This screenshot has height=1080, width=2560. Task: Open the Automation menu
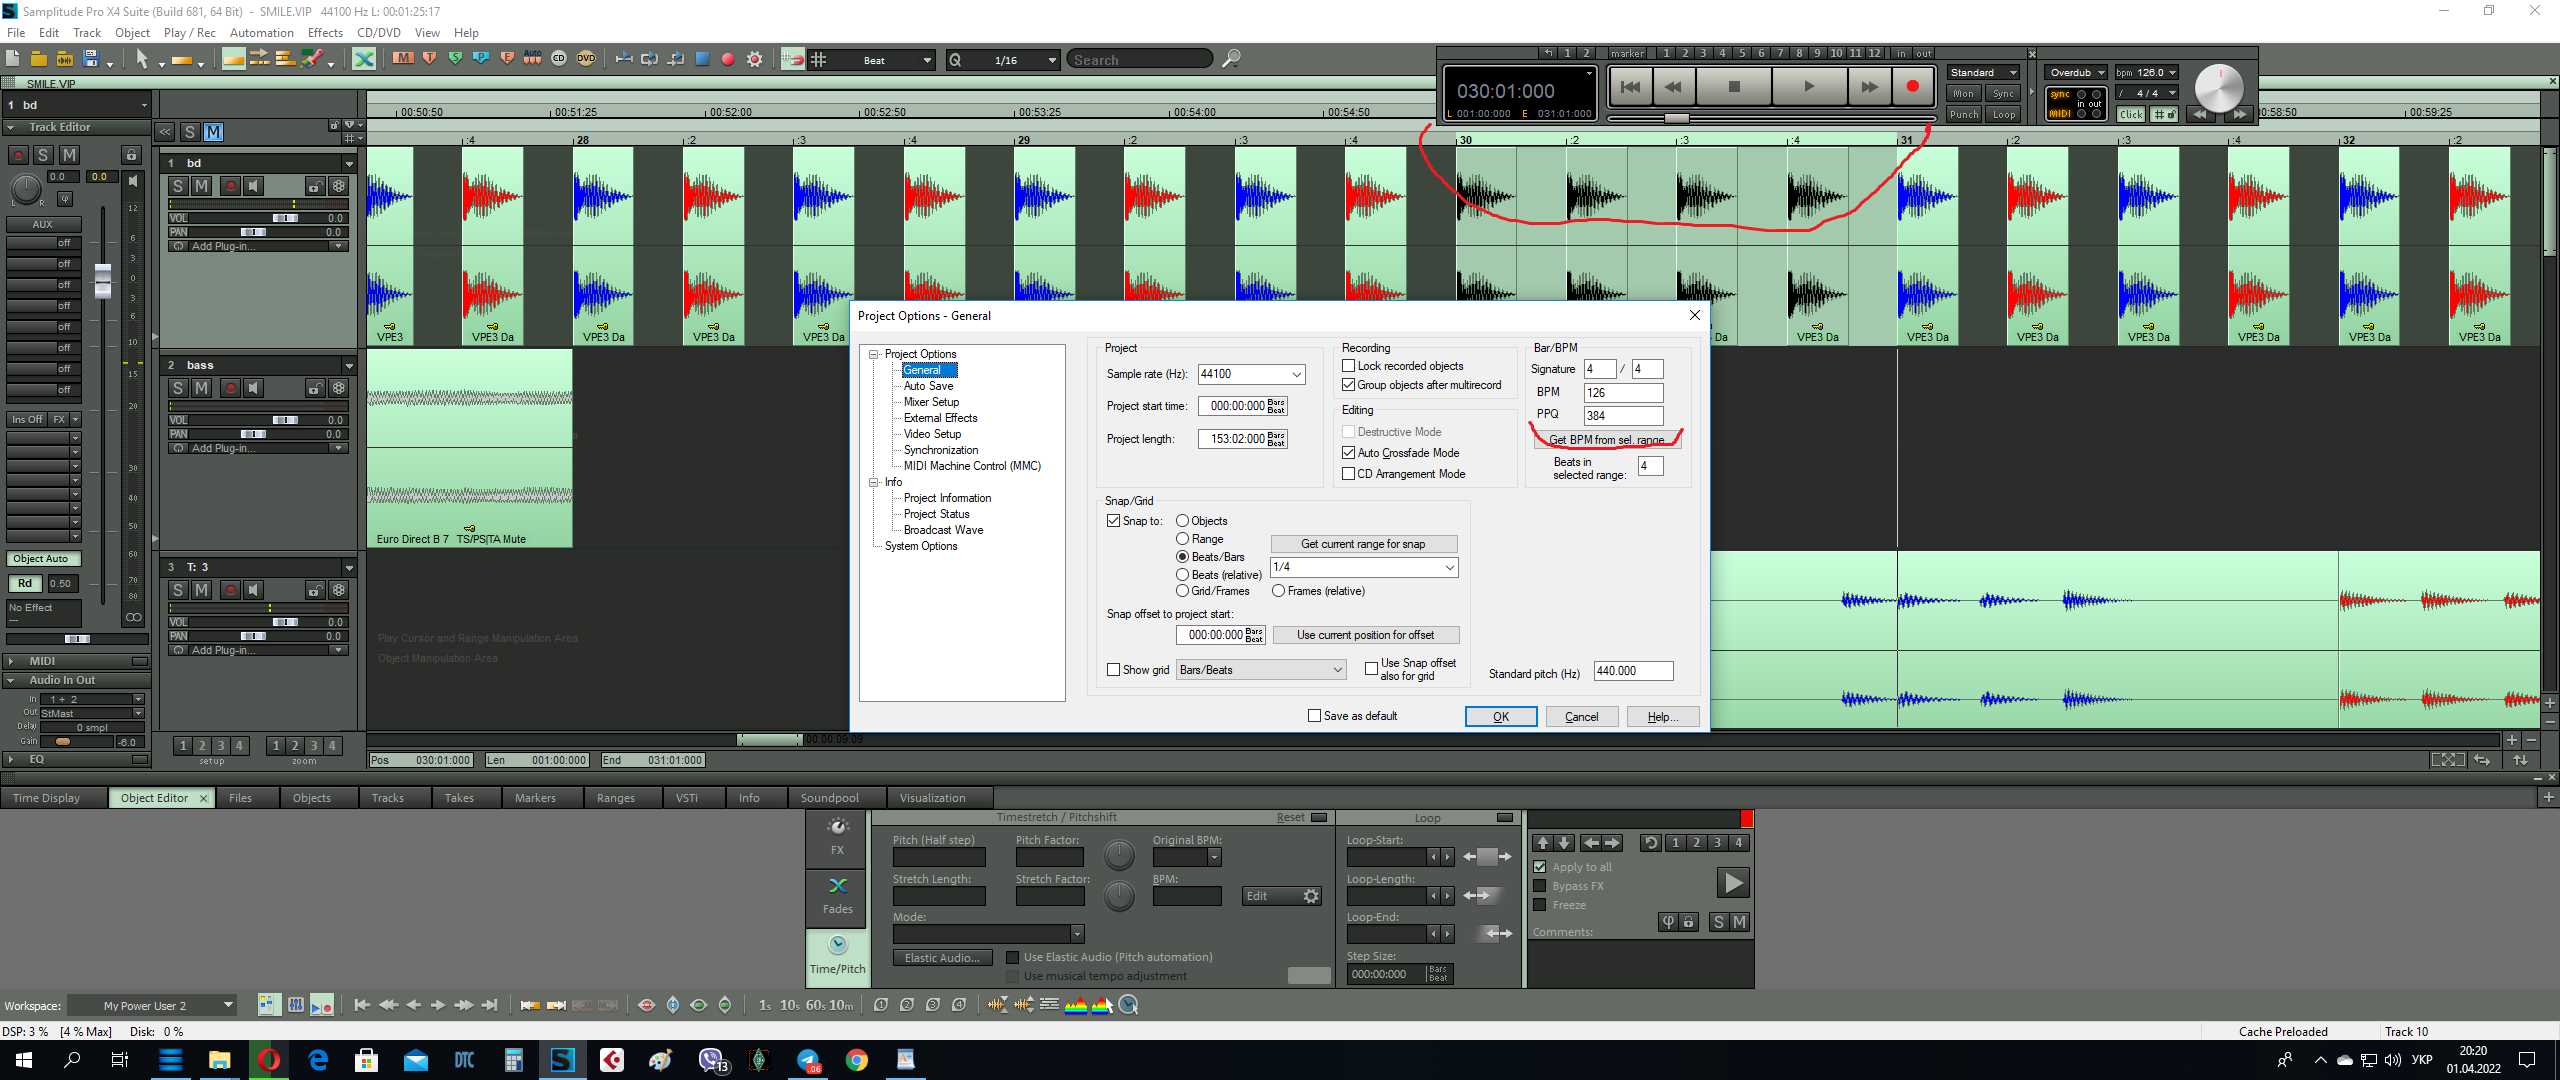(261, 33)
